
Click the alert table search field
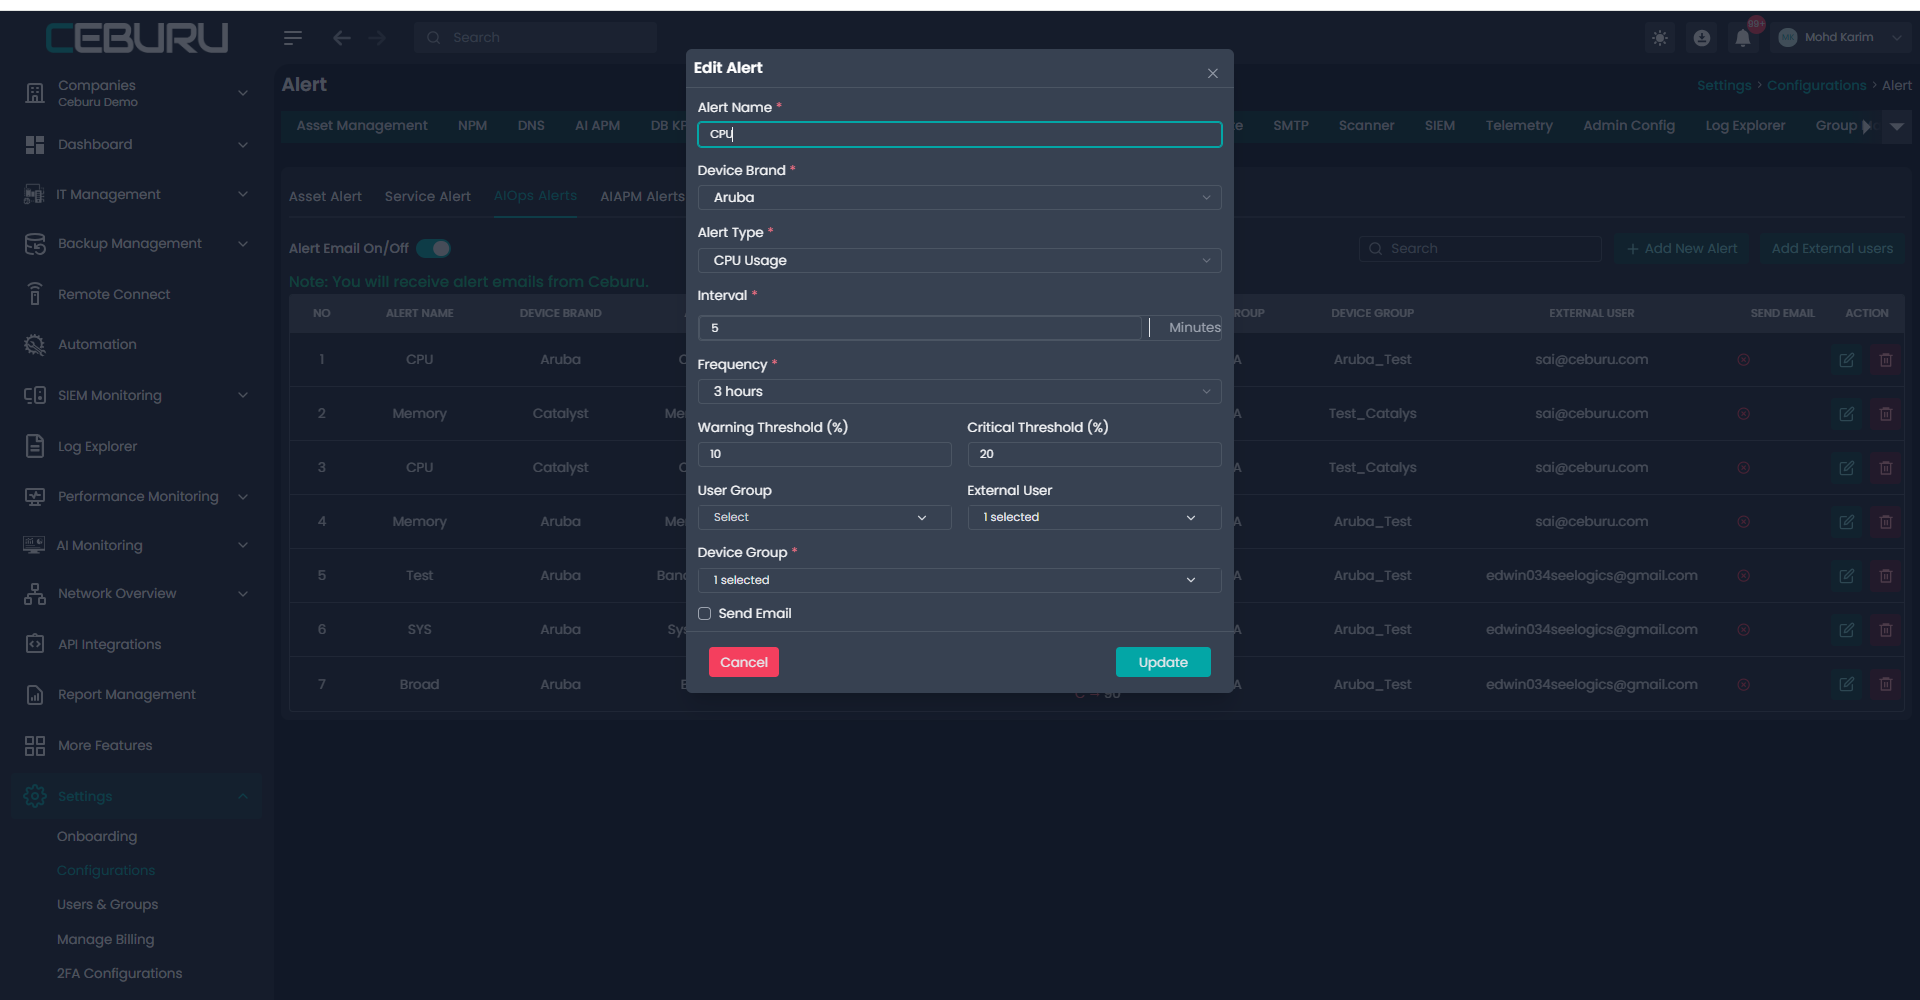tap(1480, 249)
